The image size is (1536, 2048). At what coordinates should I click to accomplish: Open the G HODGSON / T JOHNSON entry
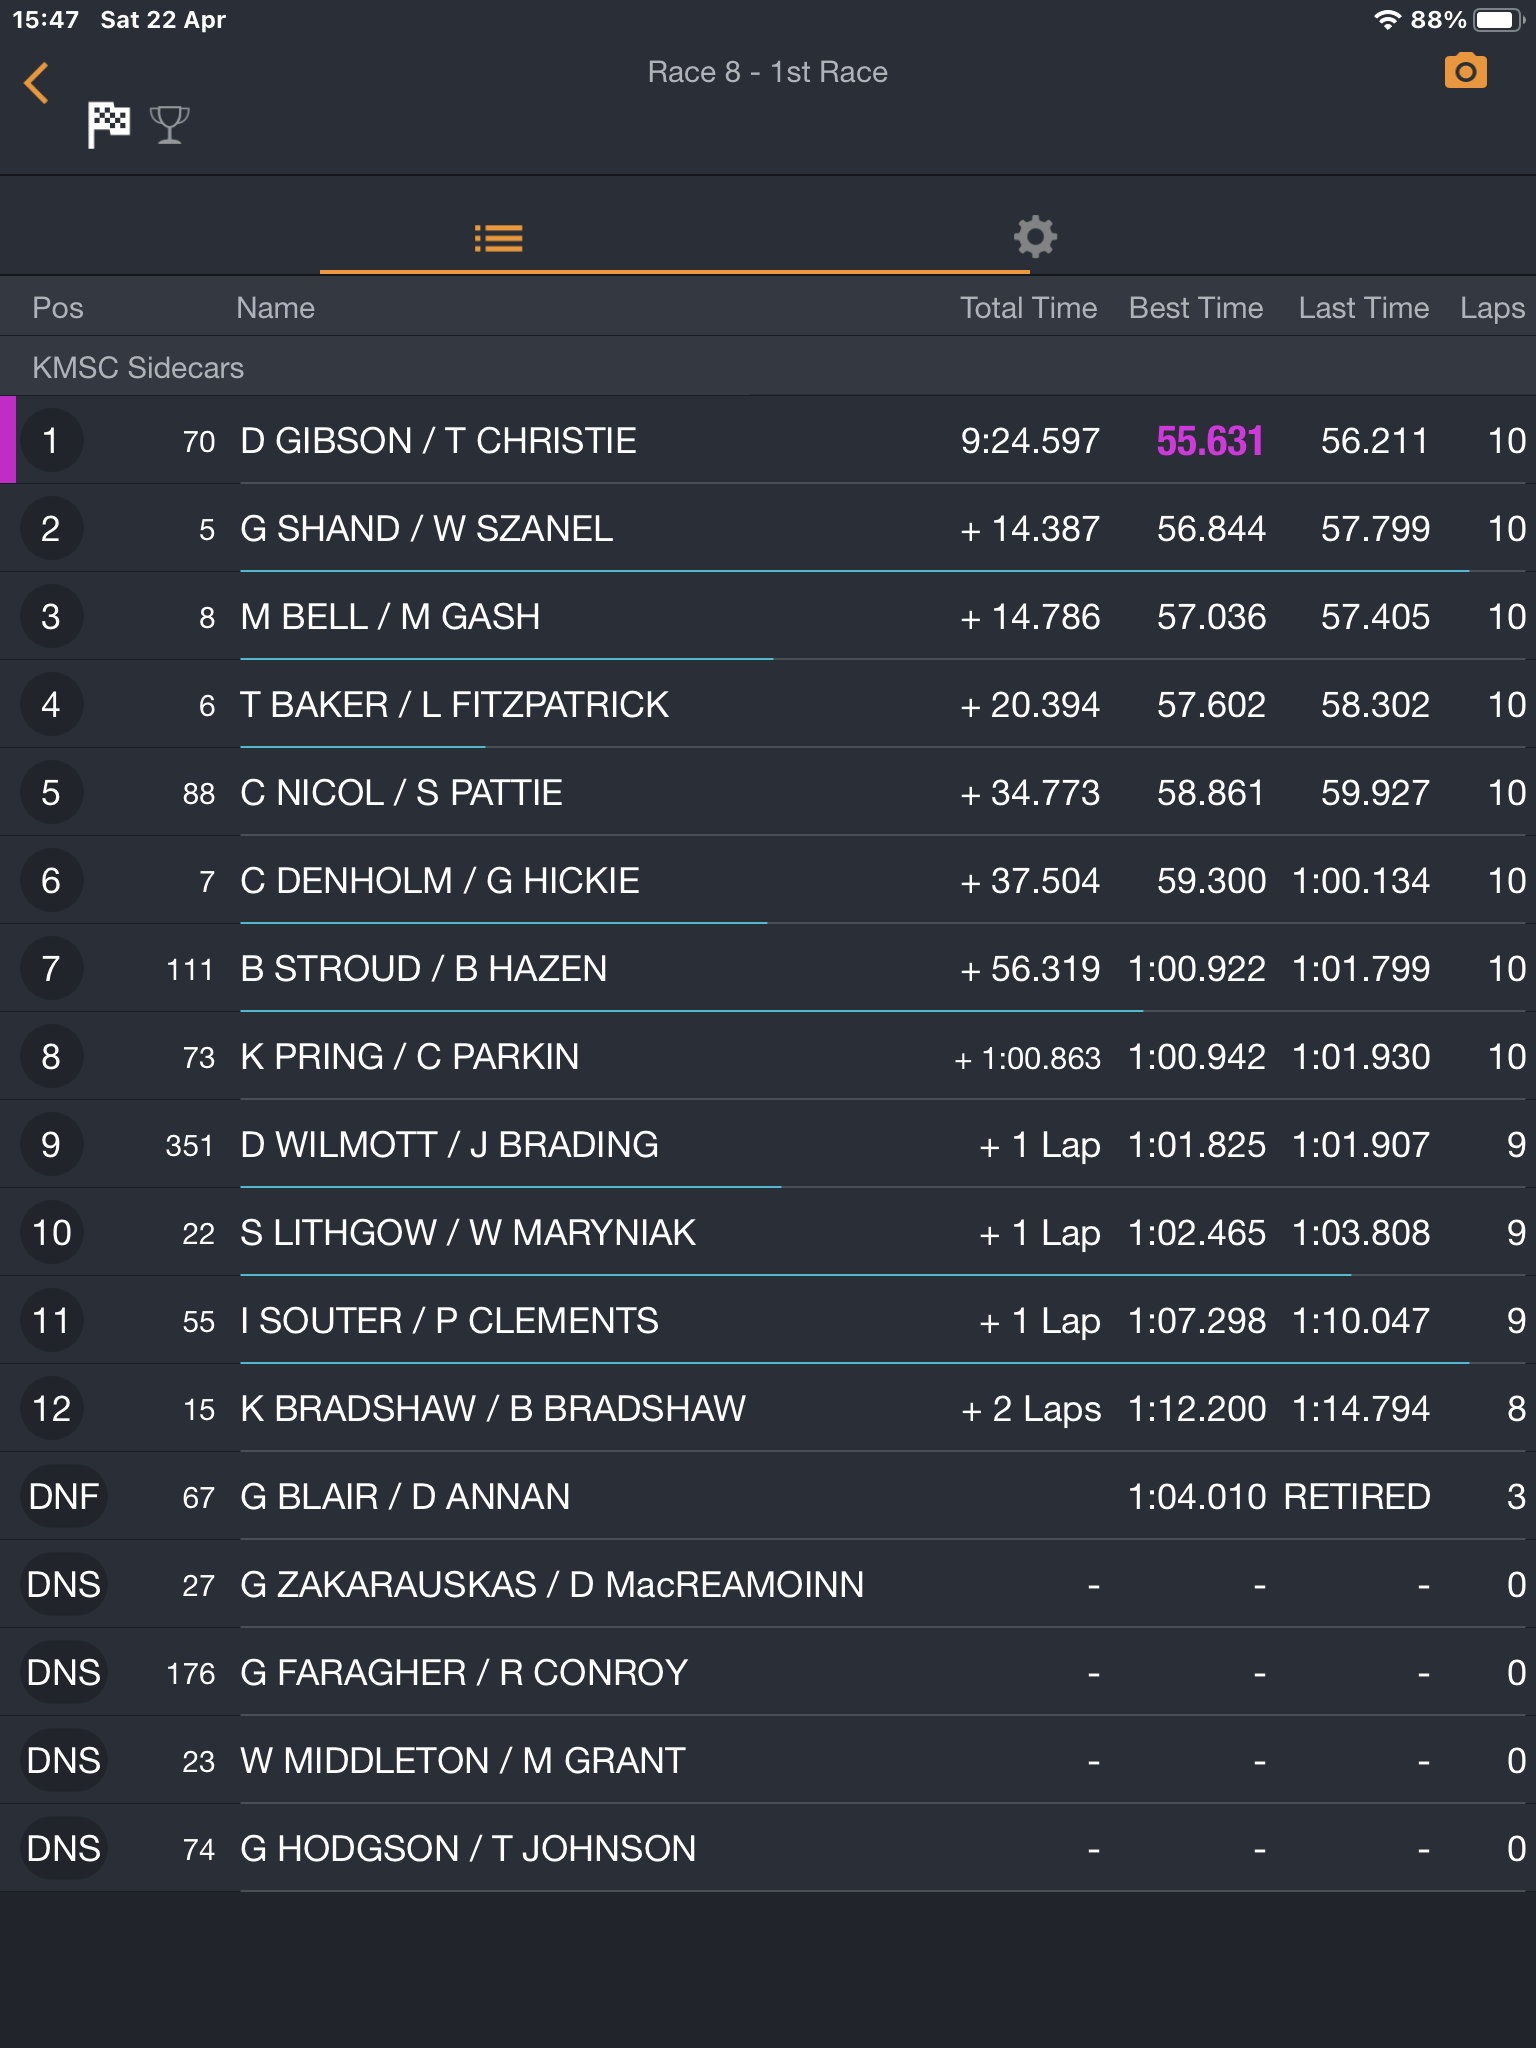pos(467,1849)
